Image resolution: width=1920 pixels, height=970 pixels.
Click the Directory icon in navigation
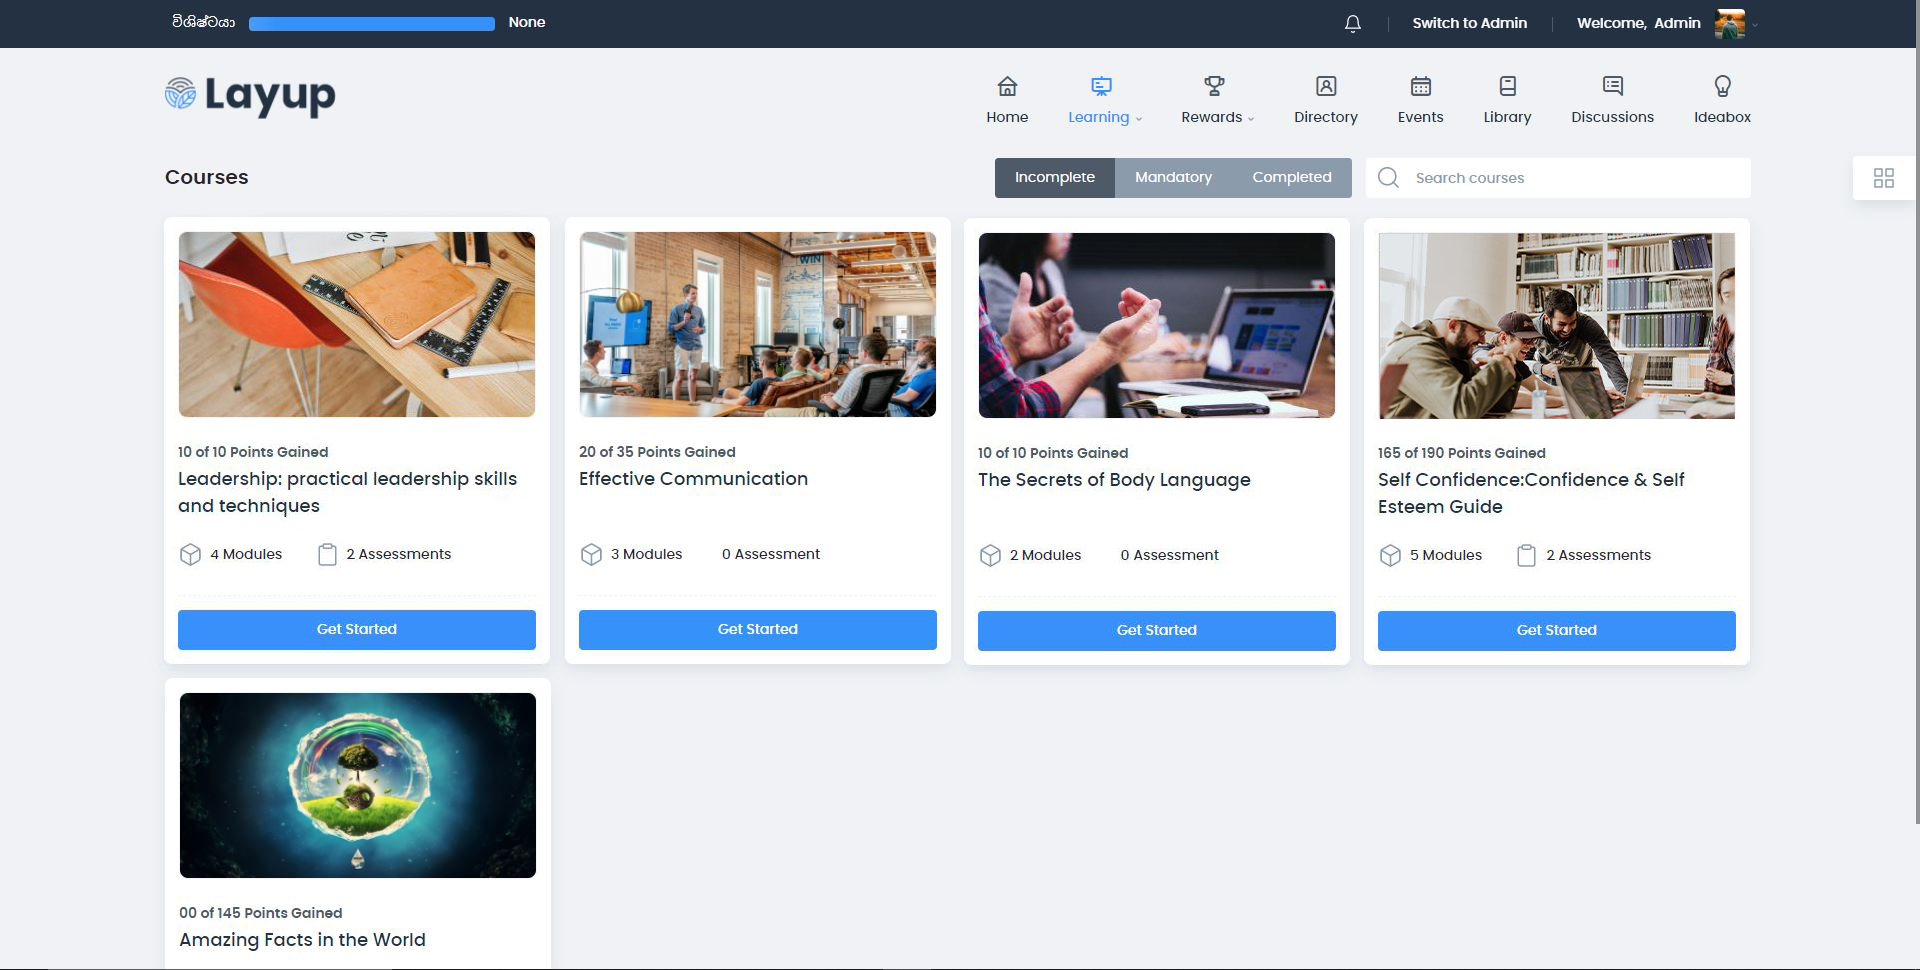1325,87
